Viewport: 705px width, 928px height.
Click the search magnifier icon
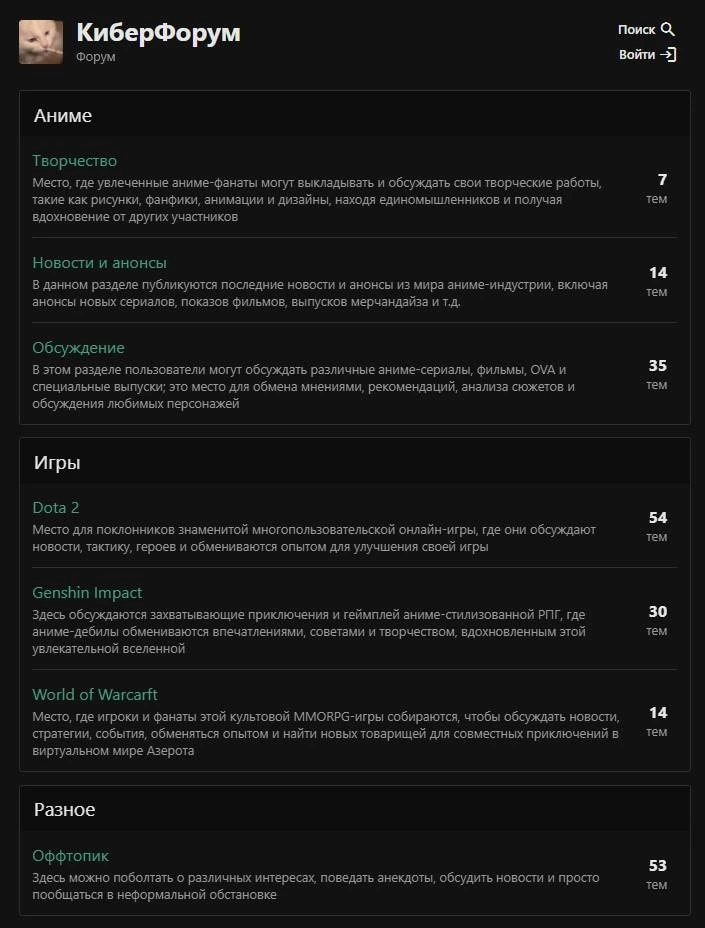pos(668,29)
